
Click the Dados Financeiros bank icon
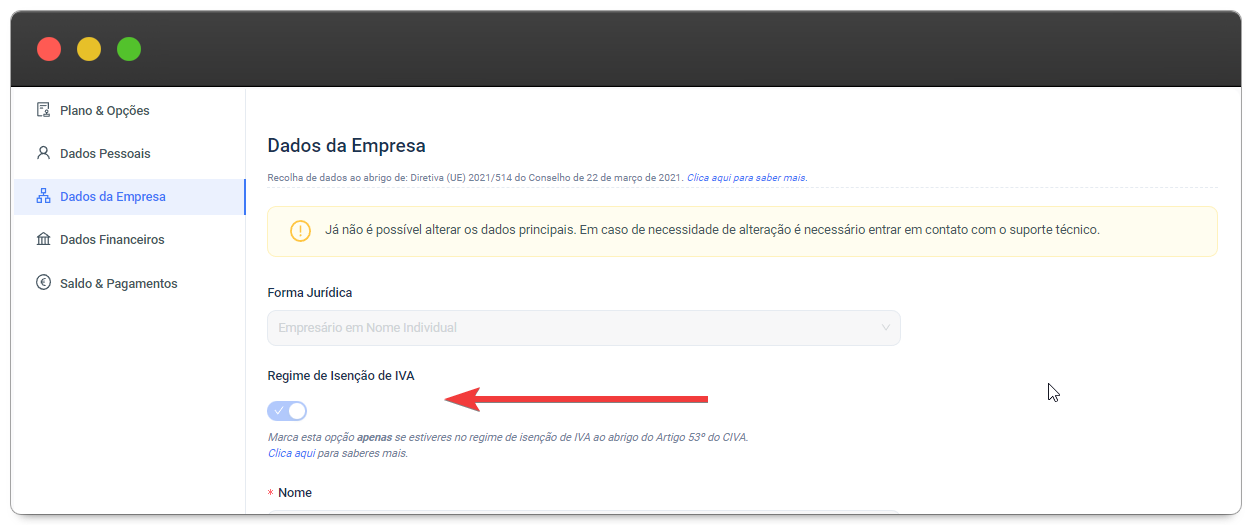(x=43, y=240)
